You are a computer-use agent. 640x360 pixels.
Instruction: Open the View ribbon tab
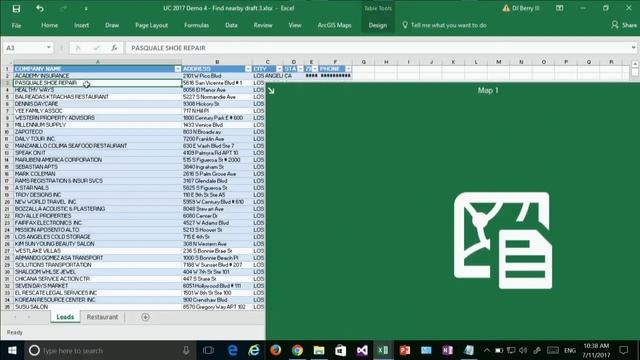[295, 25]
